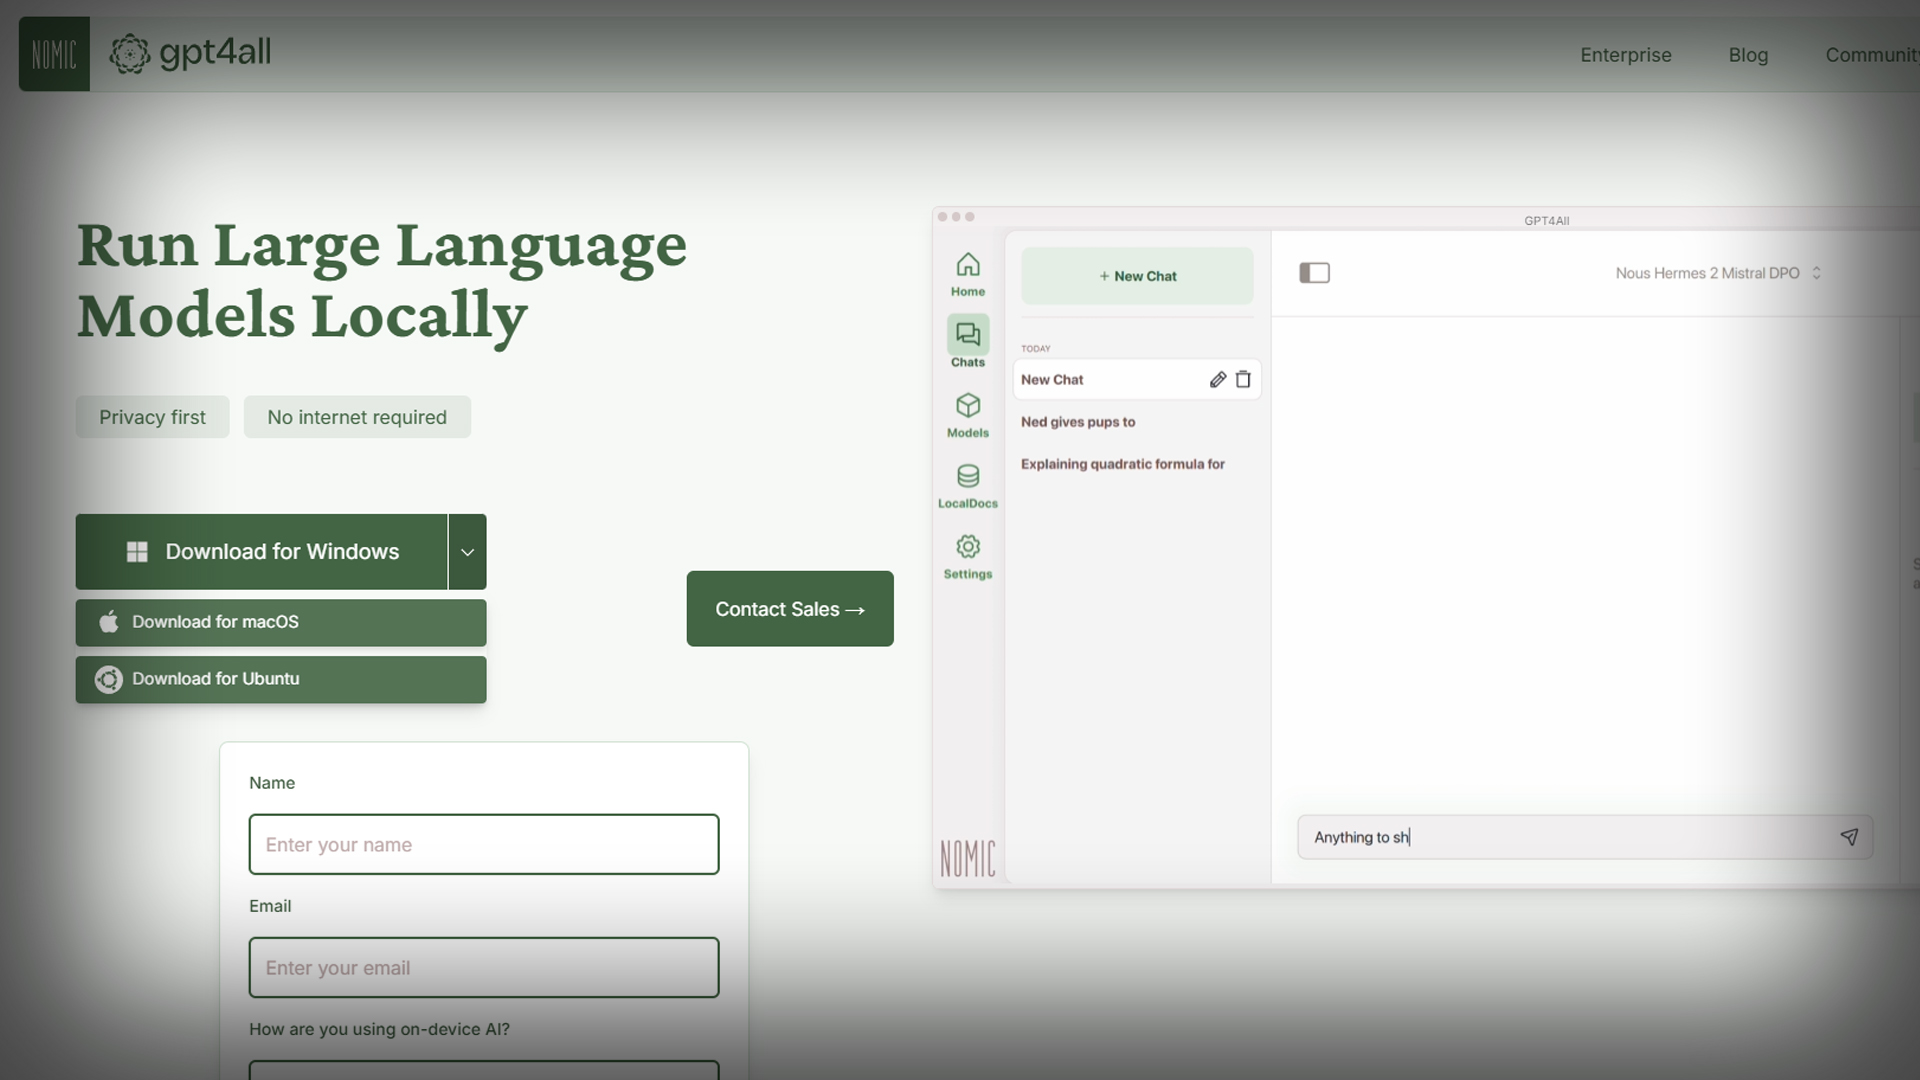Screen dimensions: 1920x1080
Task: Open chat 'Explaining quadratic formula for'
Action: coord(1123,464)
